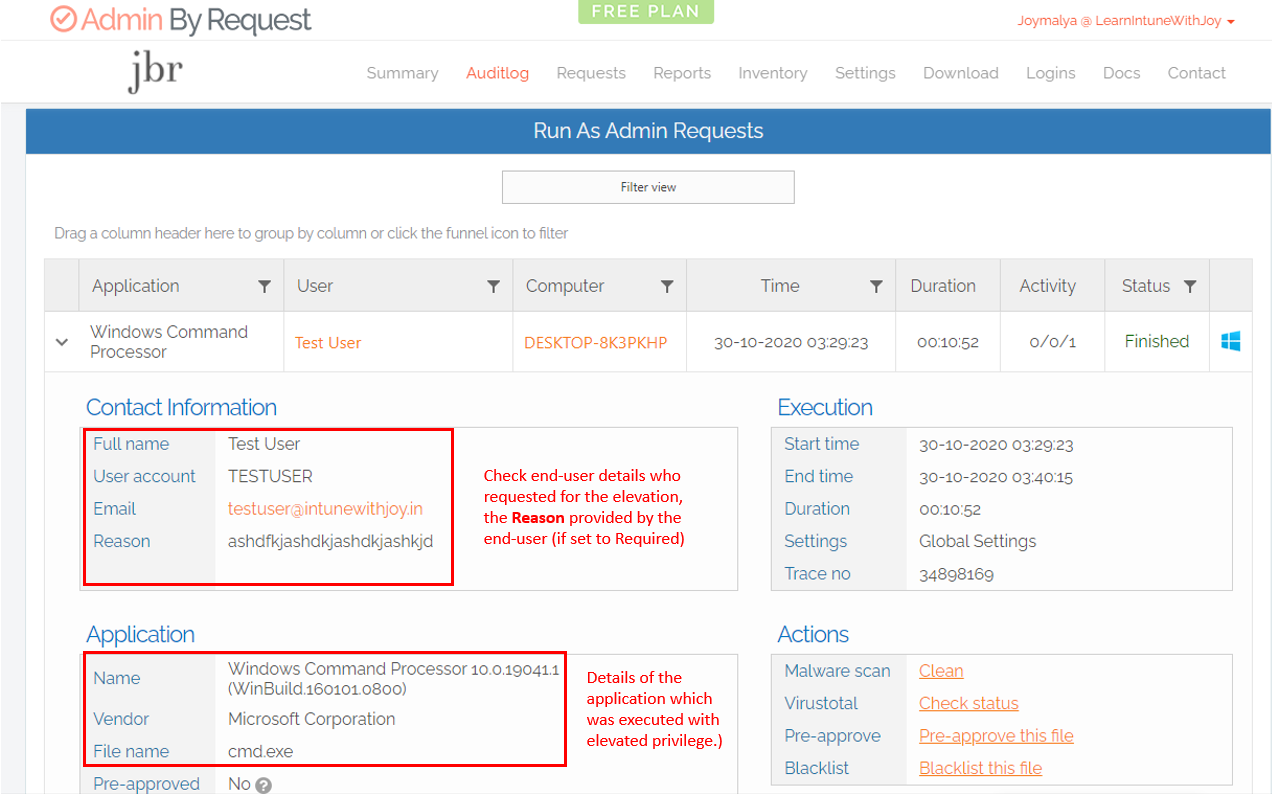
Task: Click the Filter view button
Action: (648, 187)
